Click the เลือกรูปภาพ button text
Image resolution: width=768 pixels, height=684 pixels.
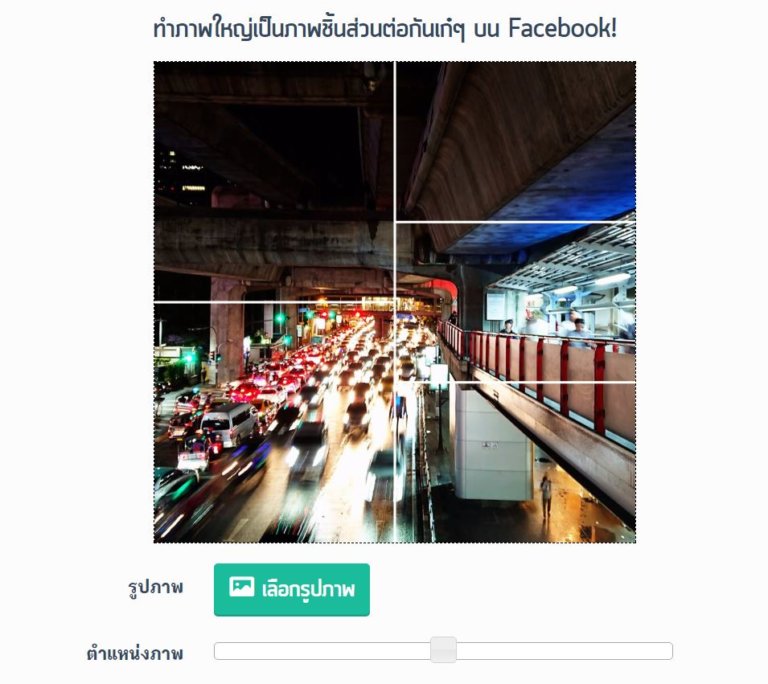click(x=308, y=589)
